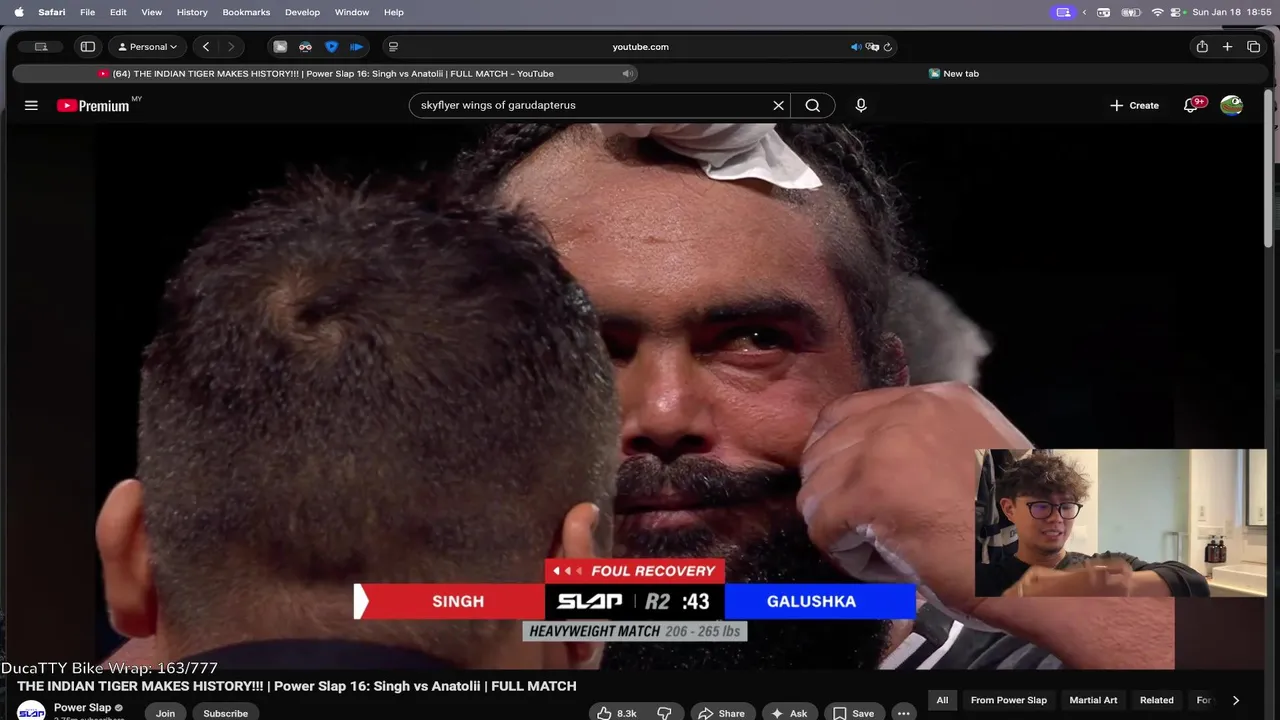Open the Help menu
Screen dimensions: 1280x720
(x=394, y=12)
